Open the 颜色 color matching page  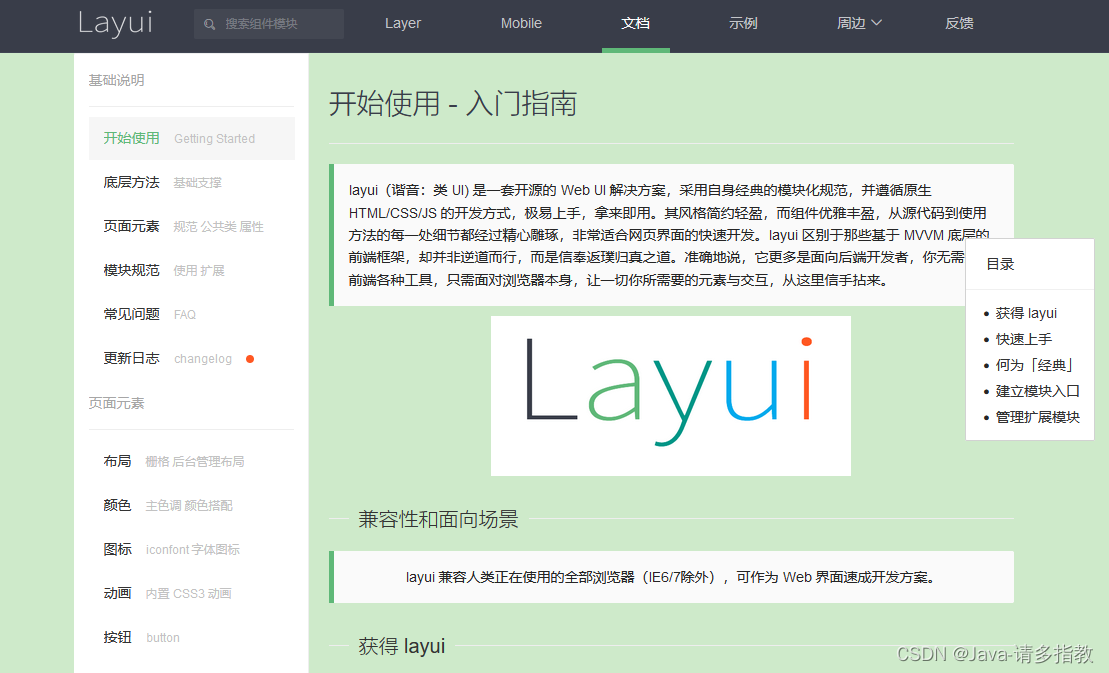tap(117, 505)
